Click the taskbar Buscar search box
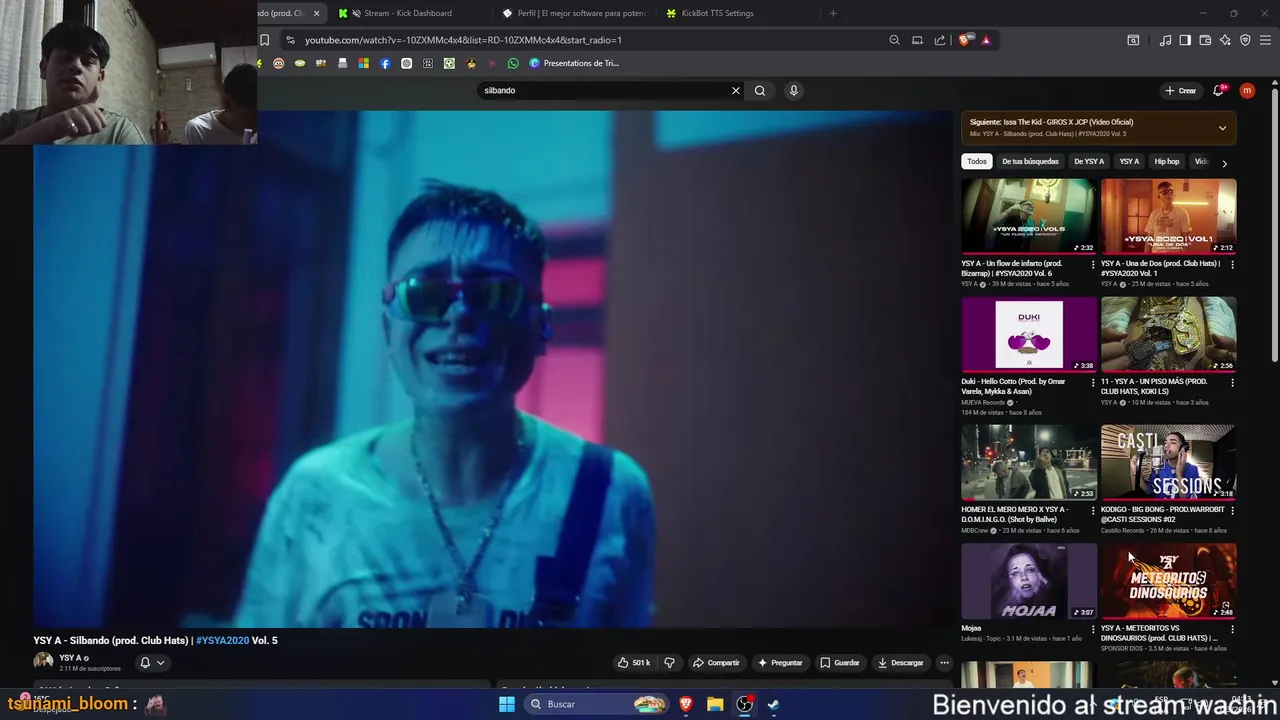This screenshot has width=1280, height=720. click(x=596, y=704)
